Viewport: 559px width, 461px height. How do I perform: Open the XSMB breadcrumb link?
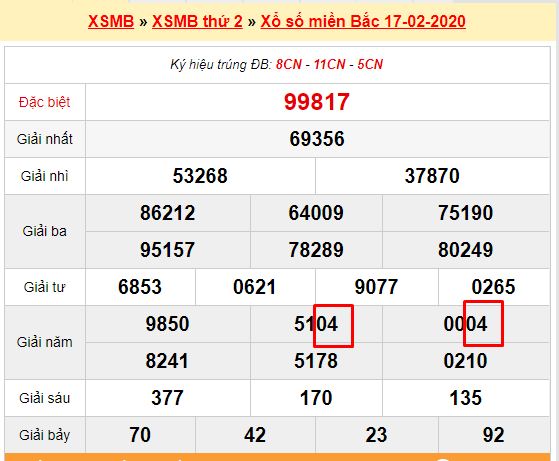(x=111, y=21)
